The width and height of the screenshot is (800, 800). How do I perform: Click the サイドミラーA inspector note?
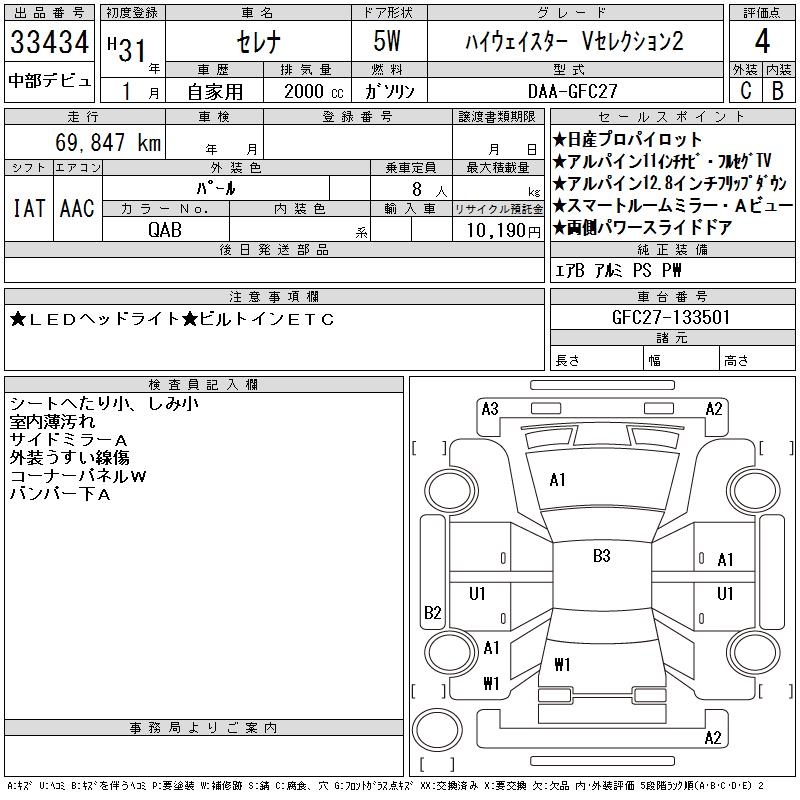68,440
